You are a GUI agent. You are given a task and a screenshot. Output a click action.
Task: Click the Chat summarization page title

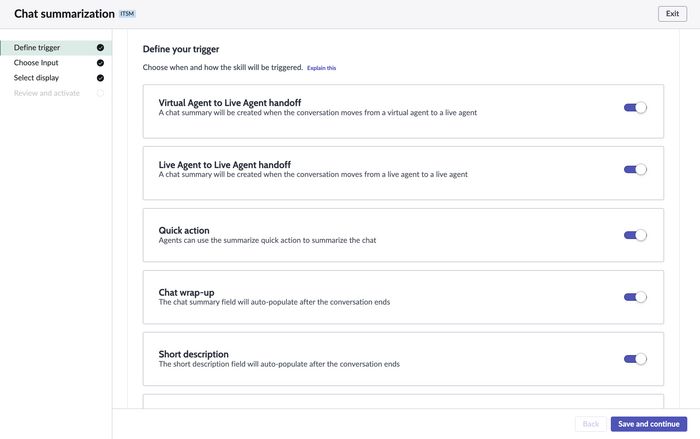coord(64,14)
